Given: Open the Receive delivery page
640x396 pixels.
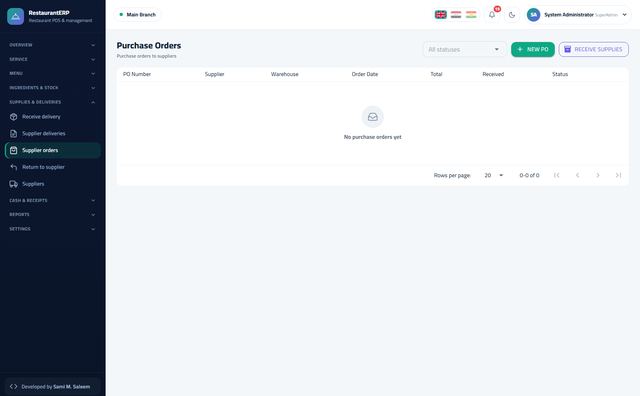Looking at the screenshot, I should click(x=52, y=117).
